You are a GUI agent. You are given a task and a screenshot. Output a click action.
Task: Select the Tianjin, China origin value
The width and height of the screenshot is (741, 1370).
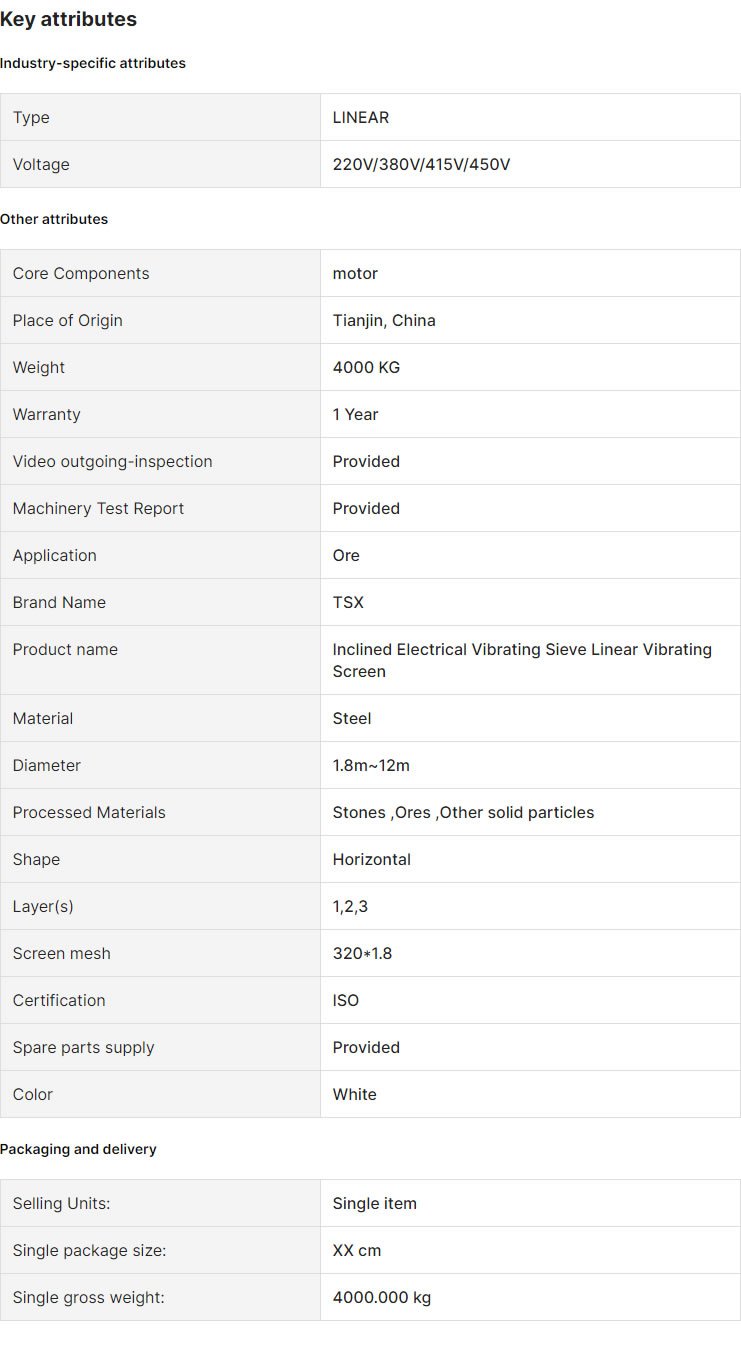[x=384, y=320]
